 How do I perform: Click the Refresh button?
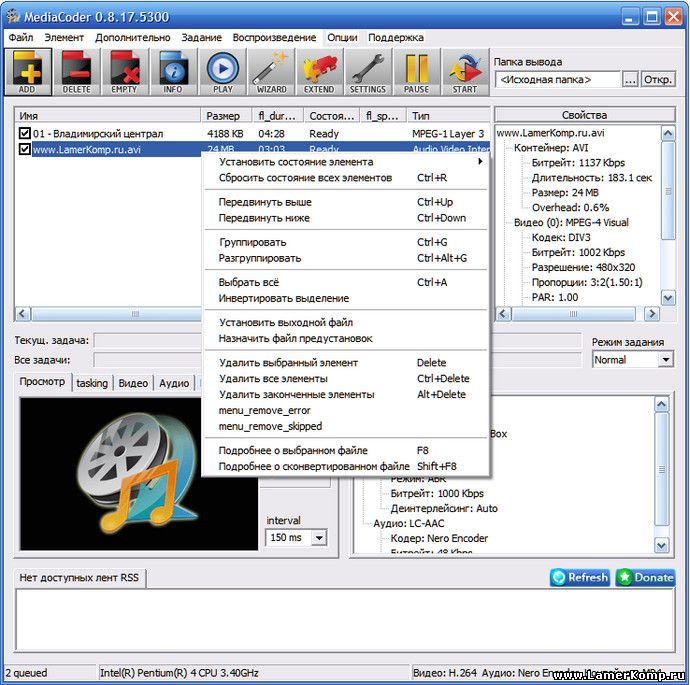click(579, 577)
